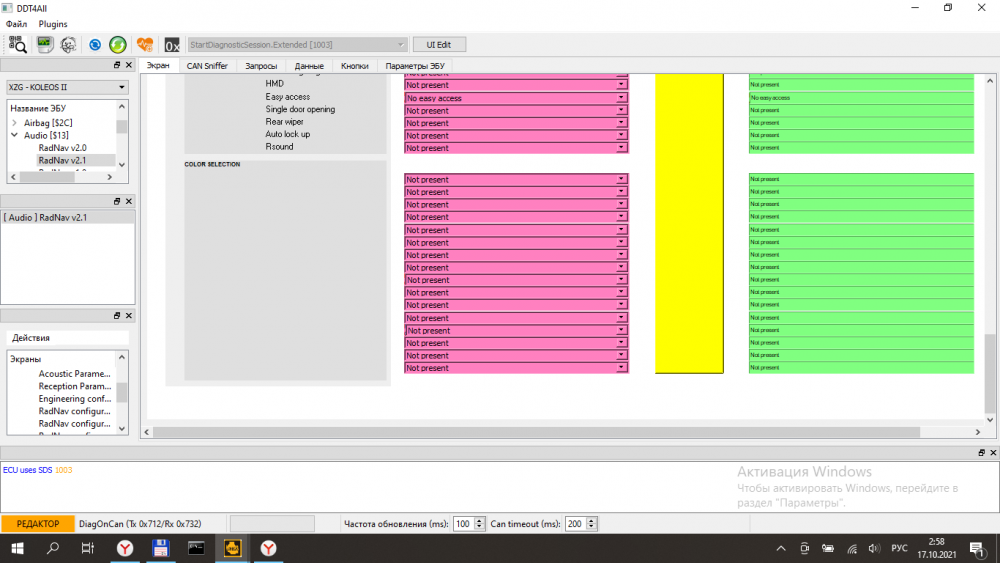
Task: Select RadNav v2.1 in ECU tree
Action: click(62, 161)
